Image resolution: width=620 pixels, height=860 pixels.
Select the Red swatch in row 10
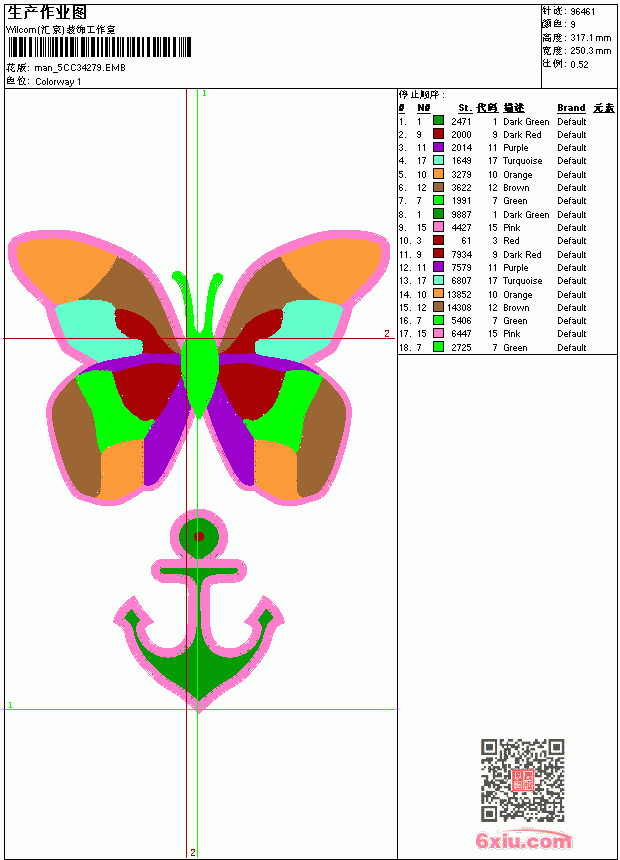click(x=438, y=240)
